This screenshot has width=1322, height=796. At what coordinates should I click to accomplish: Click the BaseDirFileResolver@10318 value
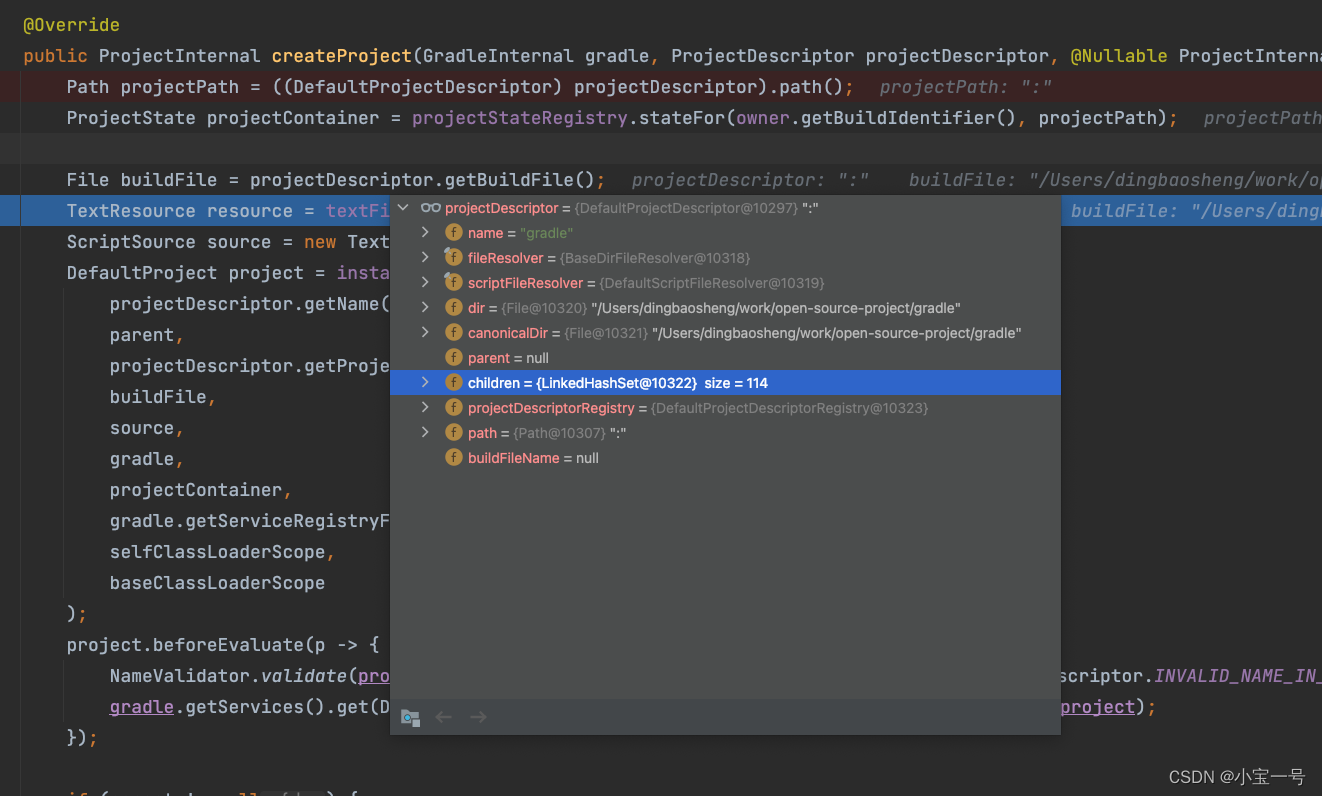[x=655, y=258]
